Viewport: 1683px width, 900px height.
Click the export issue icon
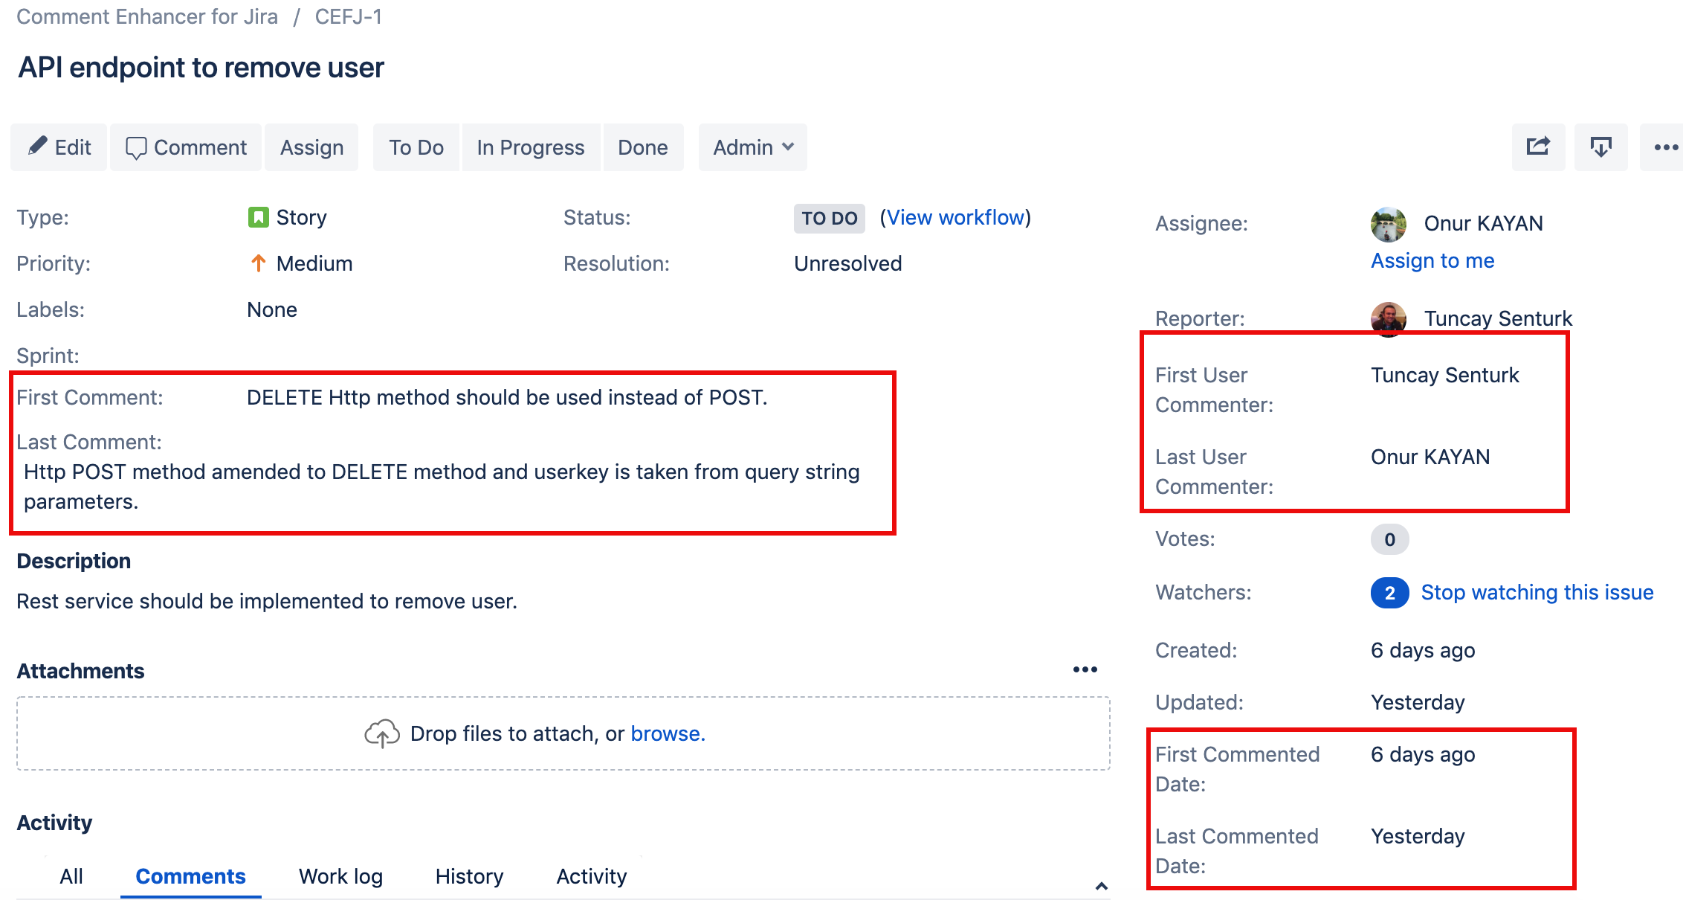[1601, 147]
